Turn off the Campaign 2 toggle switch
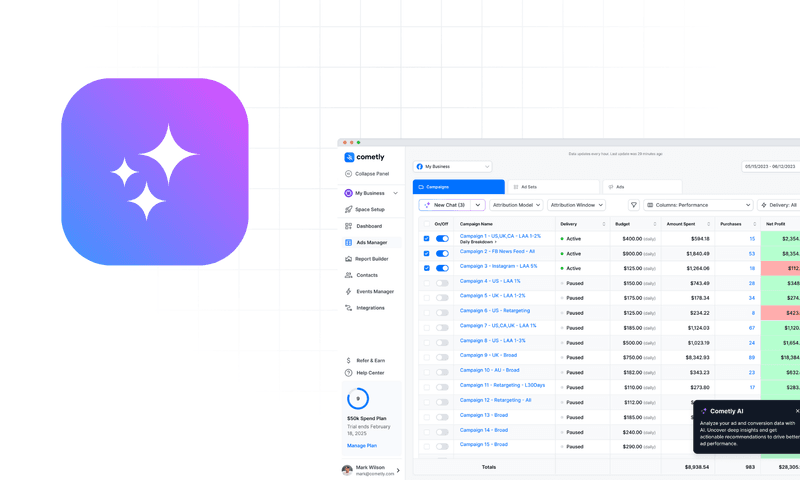Screen dimensions: 800x480 pos(442,254)
